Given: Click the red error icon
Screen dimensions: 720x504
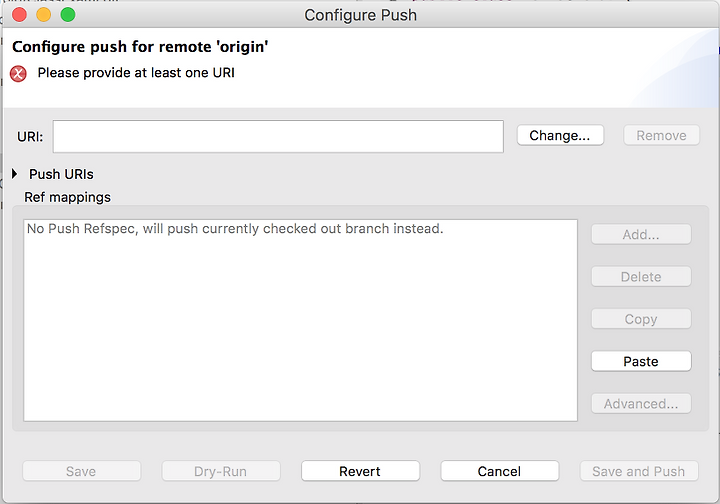Looking at the screenshot, I should 18,73.
